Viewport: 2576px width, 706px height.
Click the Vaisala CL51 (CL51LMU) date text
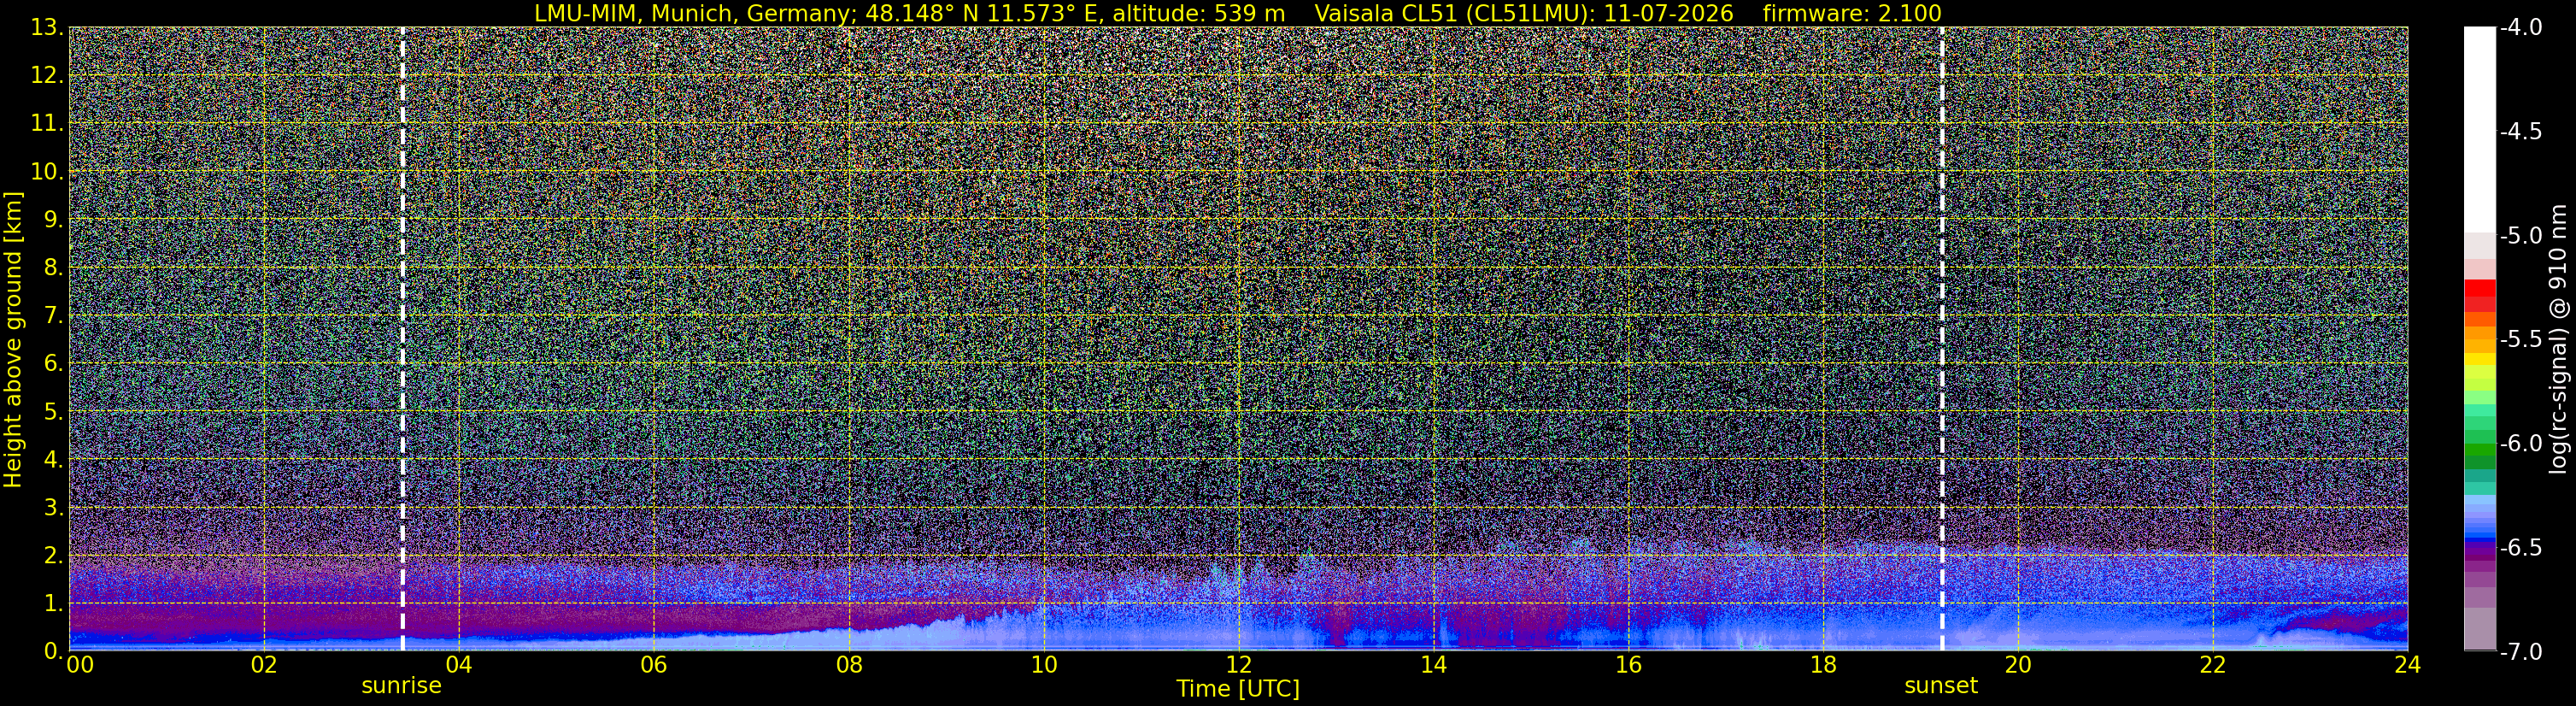tap(1524, 13)
